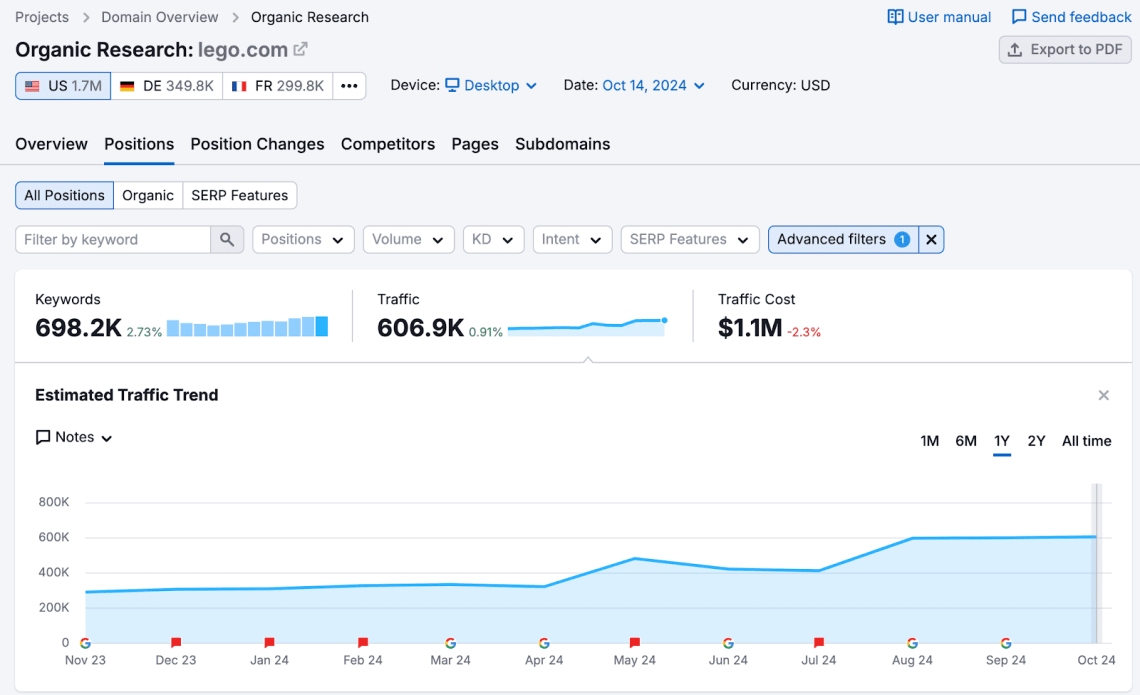
Task: Click the red note flag at Feb 24
Action: click(x=363, y=643)
